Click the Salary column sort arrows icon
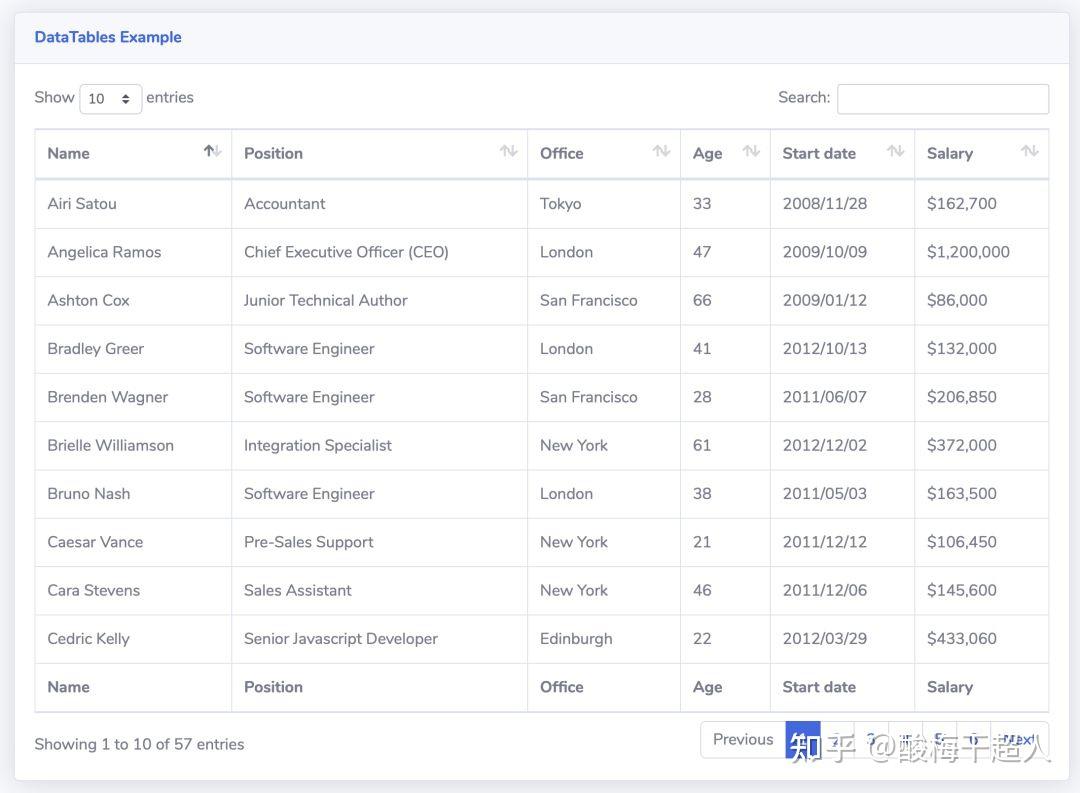Screen dimensions: 1080x793 click(1029, 152)
